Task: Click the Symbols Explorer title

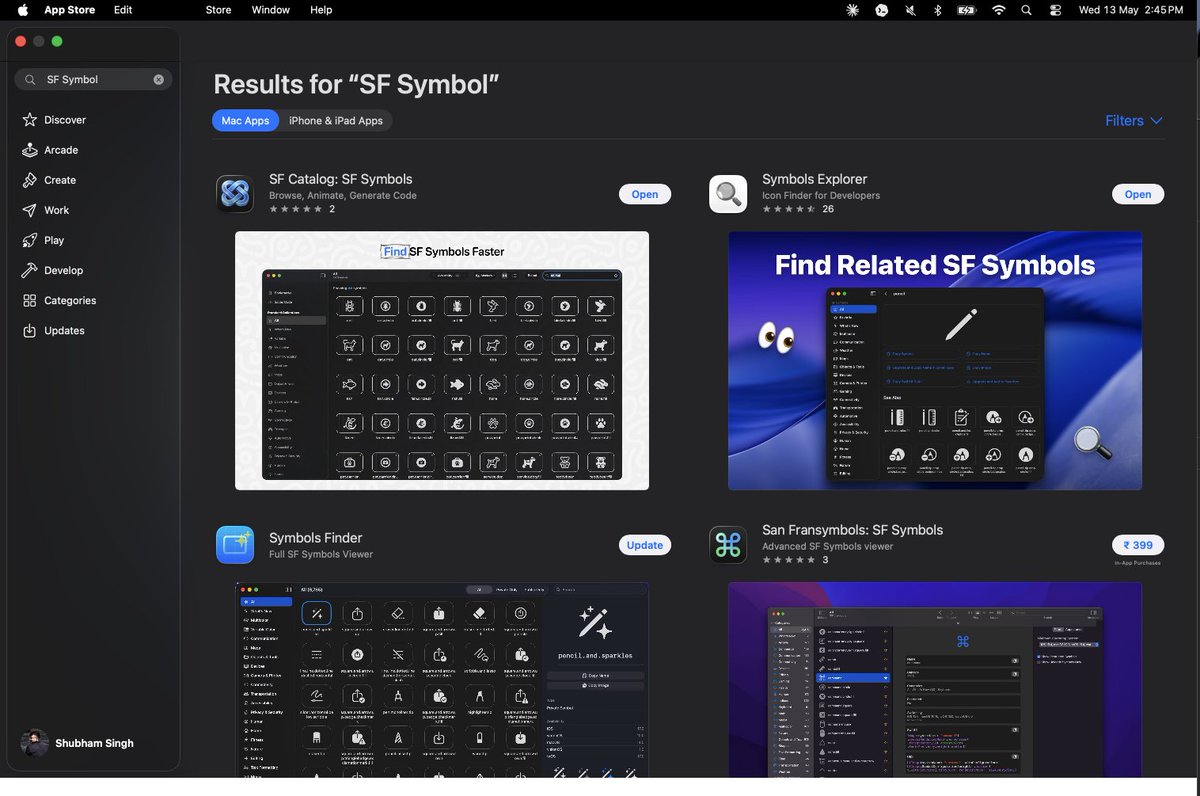Action: point(815,179)
